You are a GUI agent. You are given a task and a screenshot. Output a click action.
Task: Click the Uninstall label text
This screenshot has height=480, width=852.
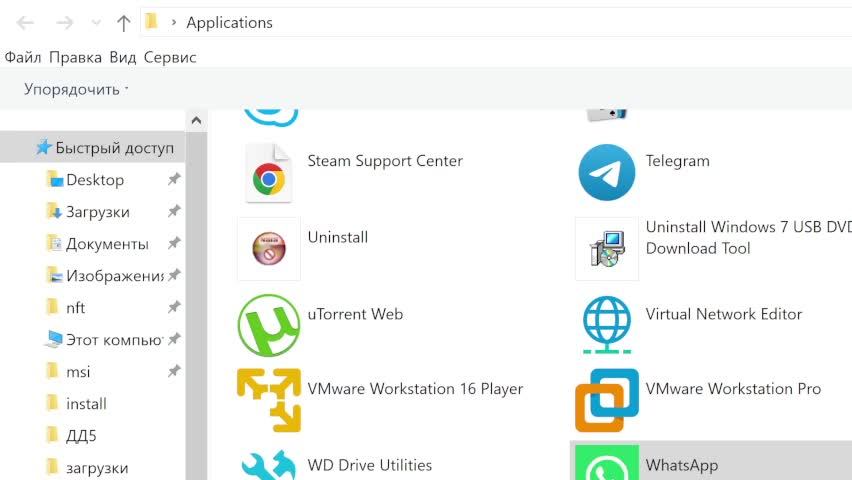click(337, 238)
